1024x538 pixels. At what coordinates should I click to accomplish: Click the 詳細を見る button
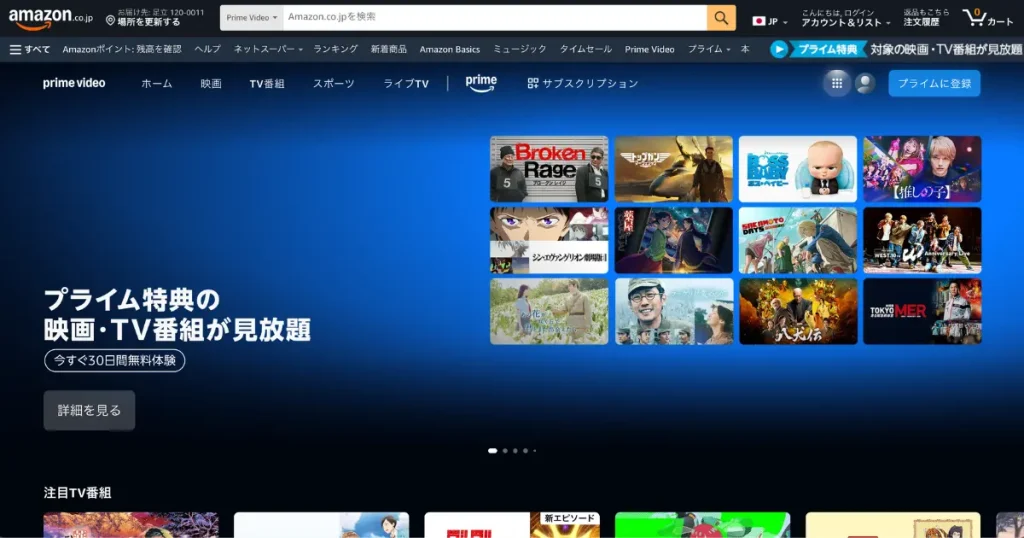[x=89, y=410]
